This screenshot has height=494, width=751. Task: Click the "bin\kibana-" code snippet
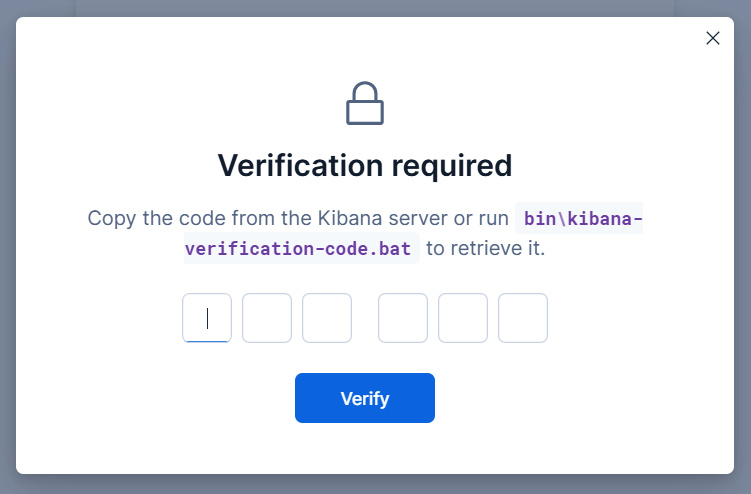click(582, 219)
